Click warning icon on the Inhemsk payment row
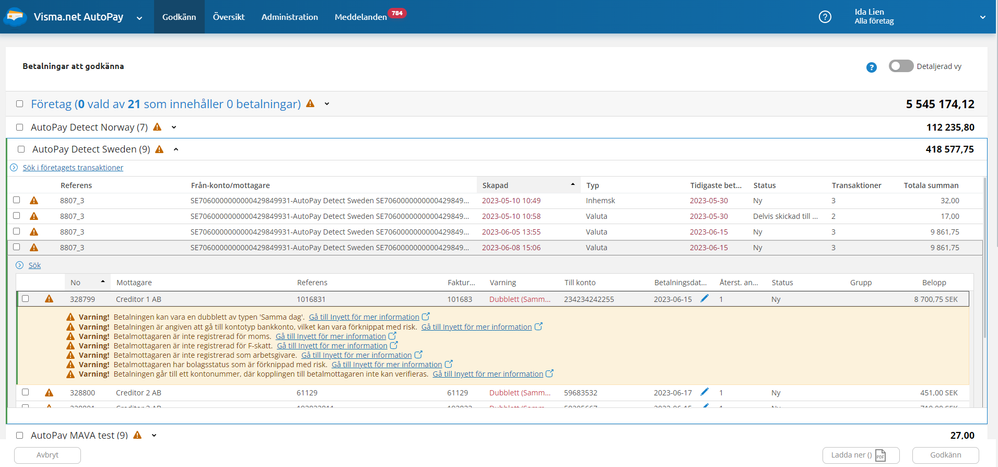The height and width of the screenshot is (467, 998). (x=34, y=200)
